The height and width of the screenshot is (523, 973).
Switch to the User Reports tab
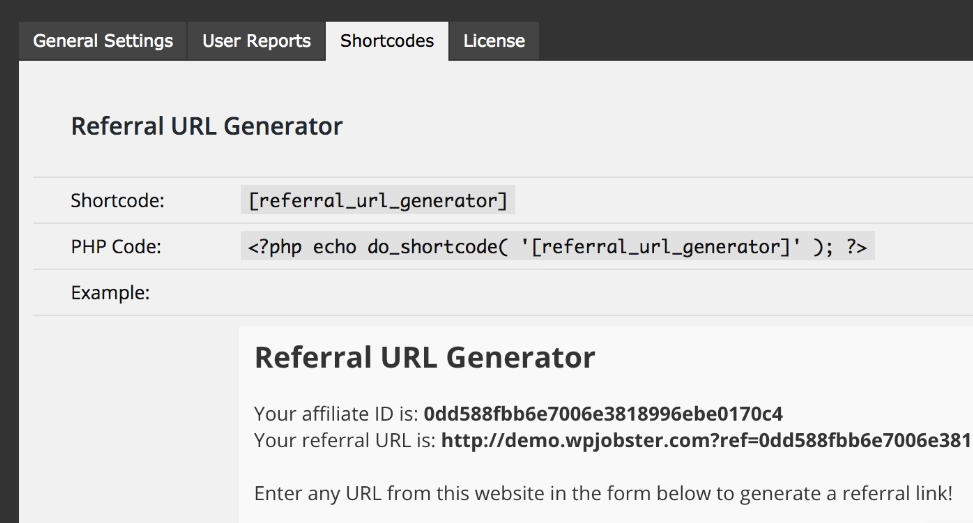tap(256, 41)
